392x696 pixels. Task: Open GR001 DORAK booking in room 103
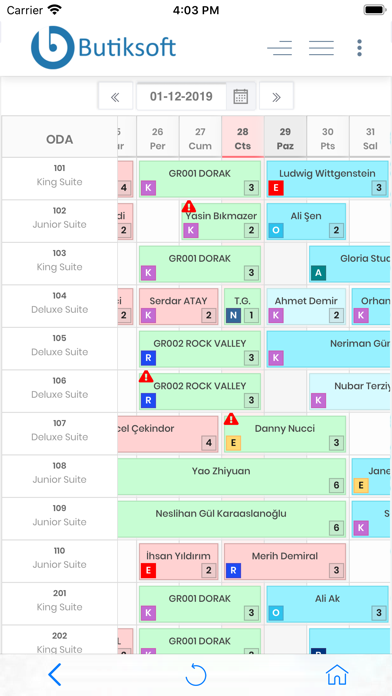coord(200,264)
